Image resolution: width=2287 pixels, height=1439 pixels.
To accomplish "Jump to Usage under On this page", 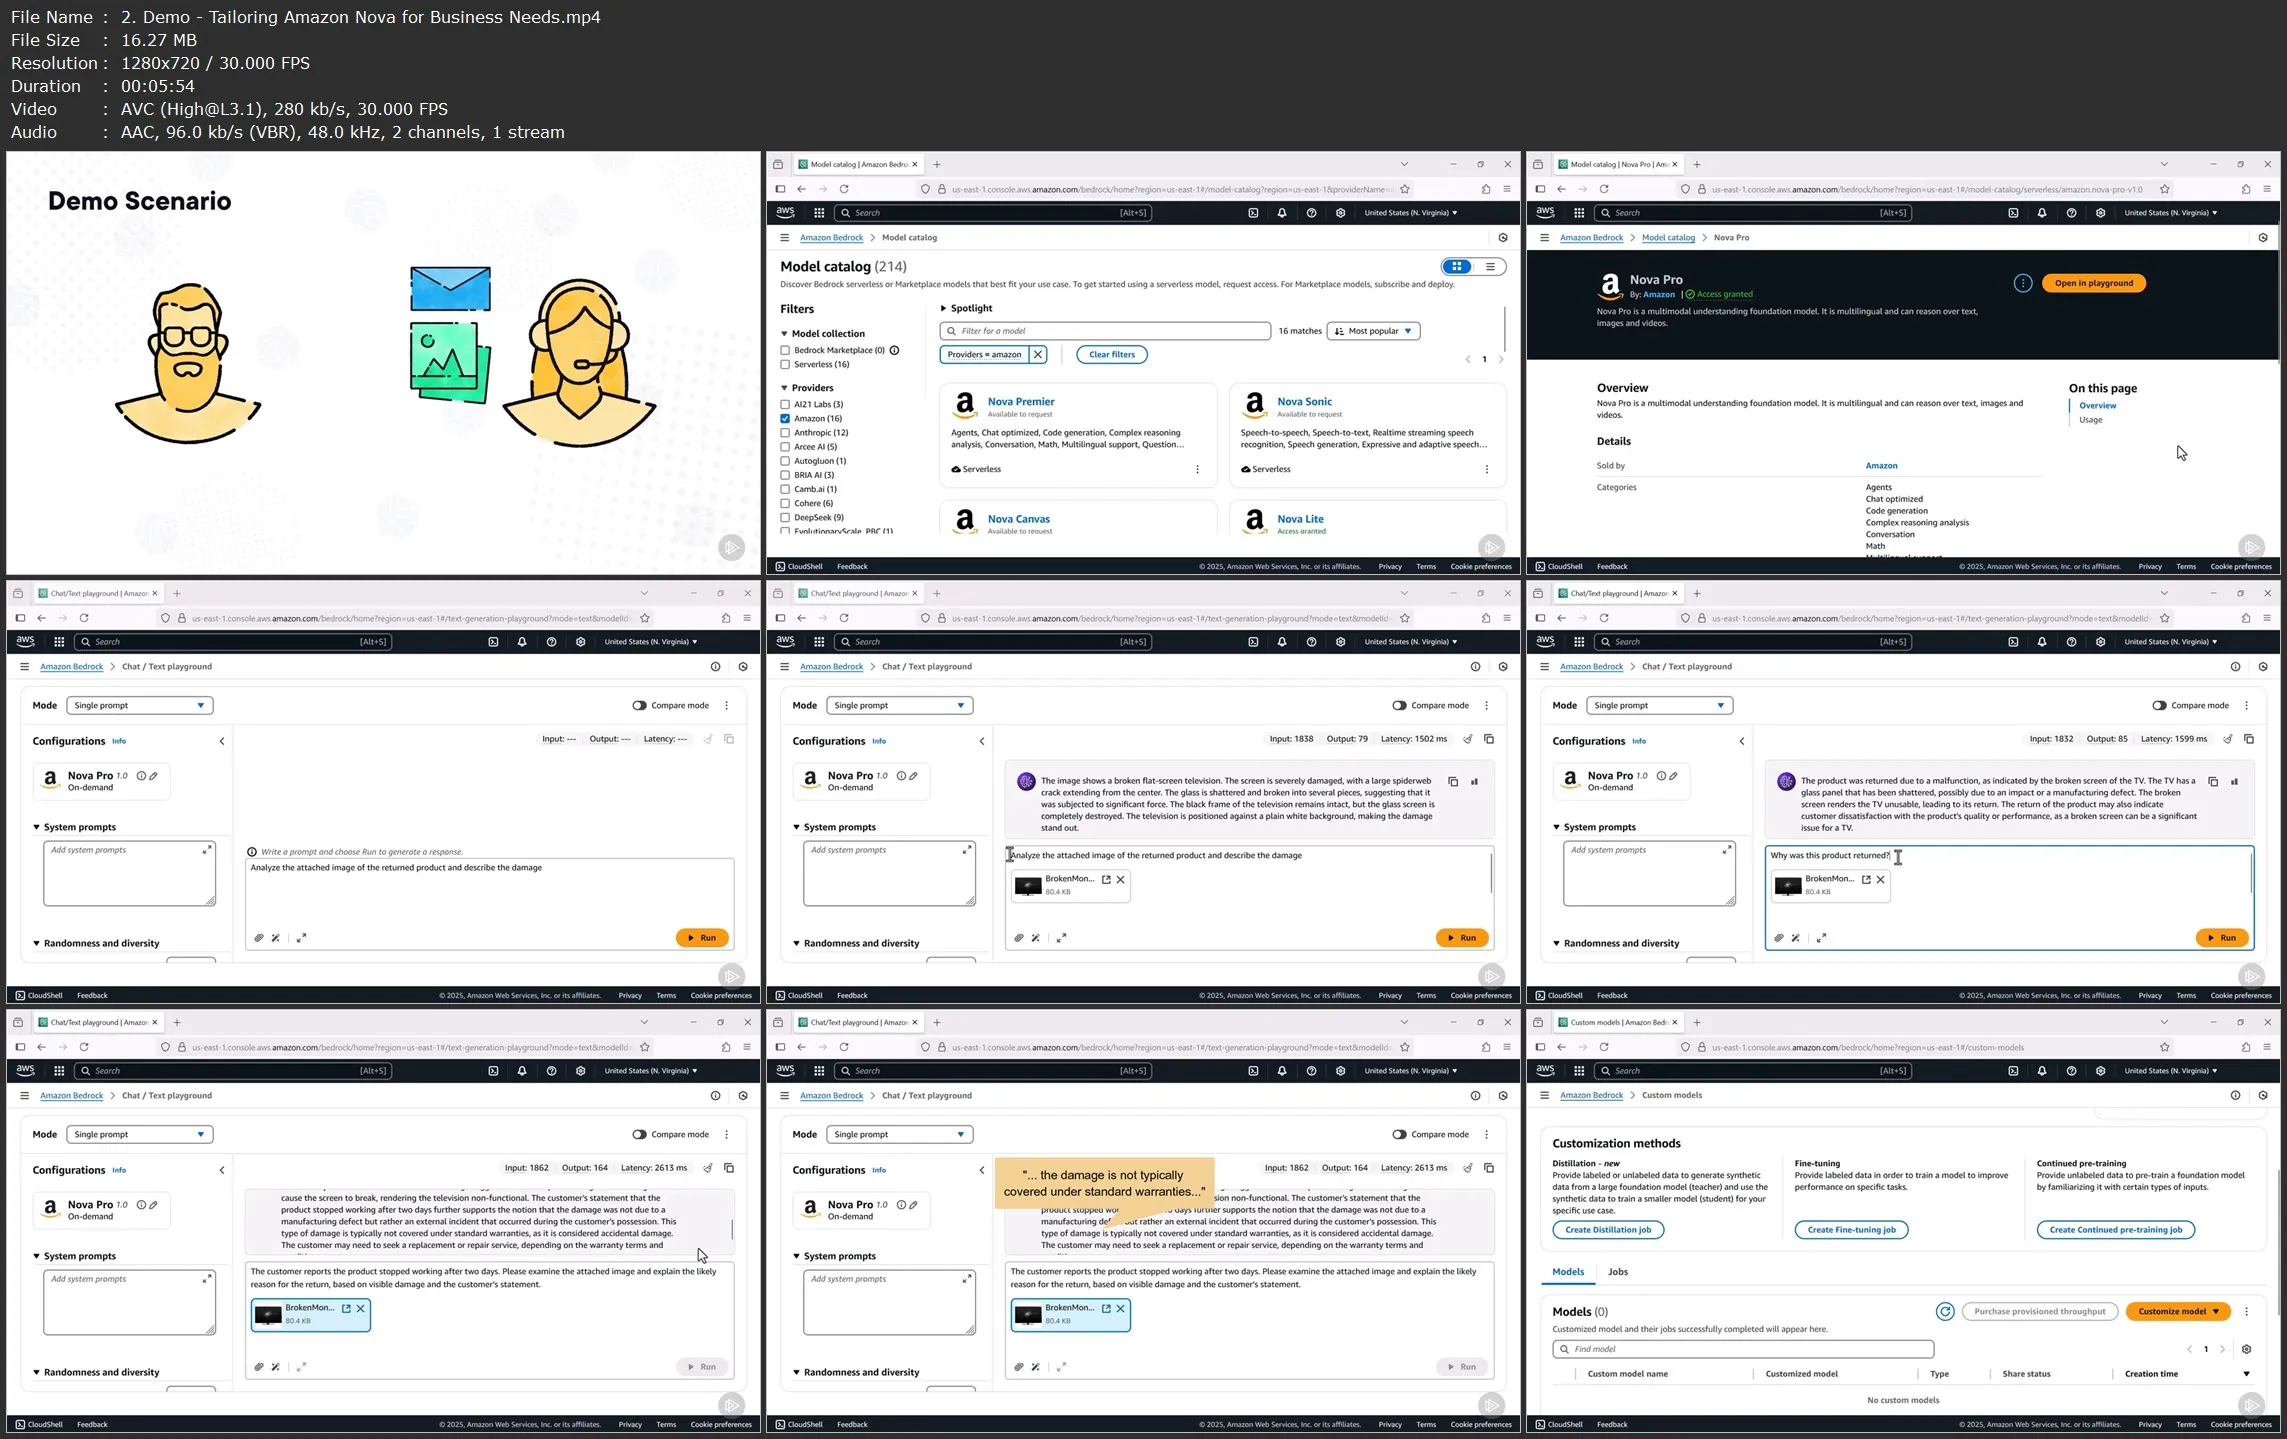I will (2091, 420).
